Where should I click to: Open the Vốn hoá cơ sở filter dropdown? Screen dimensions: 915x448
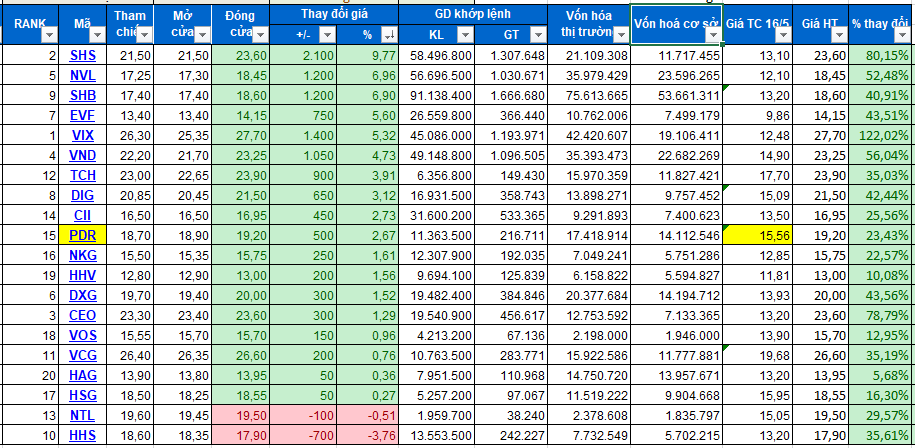pyautogui.click(x=713, y=36)
